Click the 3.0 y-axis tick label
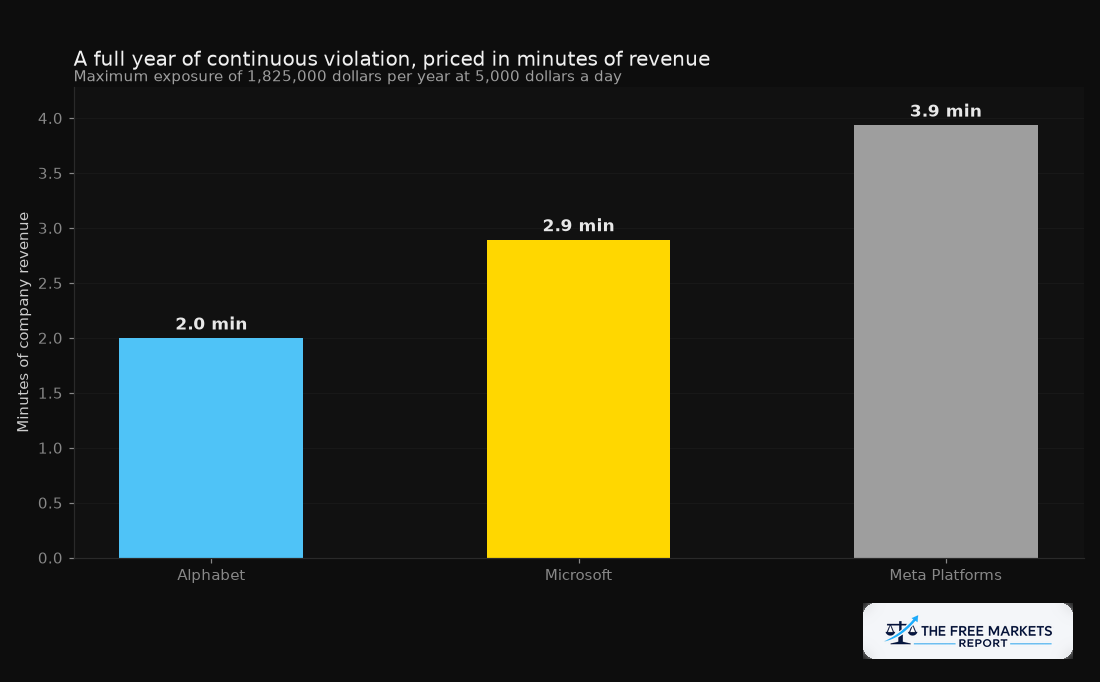The height and width of the screenshot is (682, 1100). point(50,229)
